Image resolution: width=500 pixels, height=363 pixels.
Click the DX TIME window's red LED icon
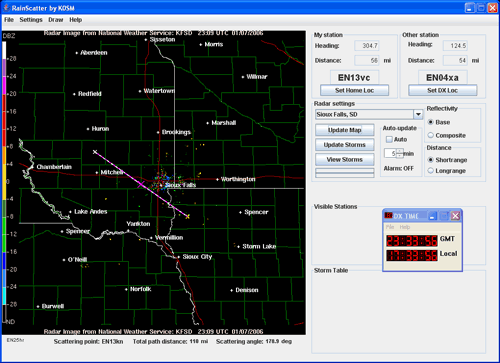coord(388,216)
